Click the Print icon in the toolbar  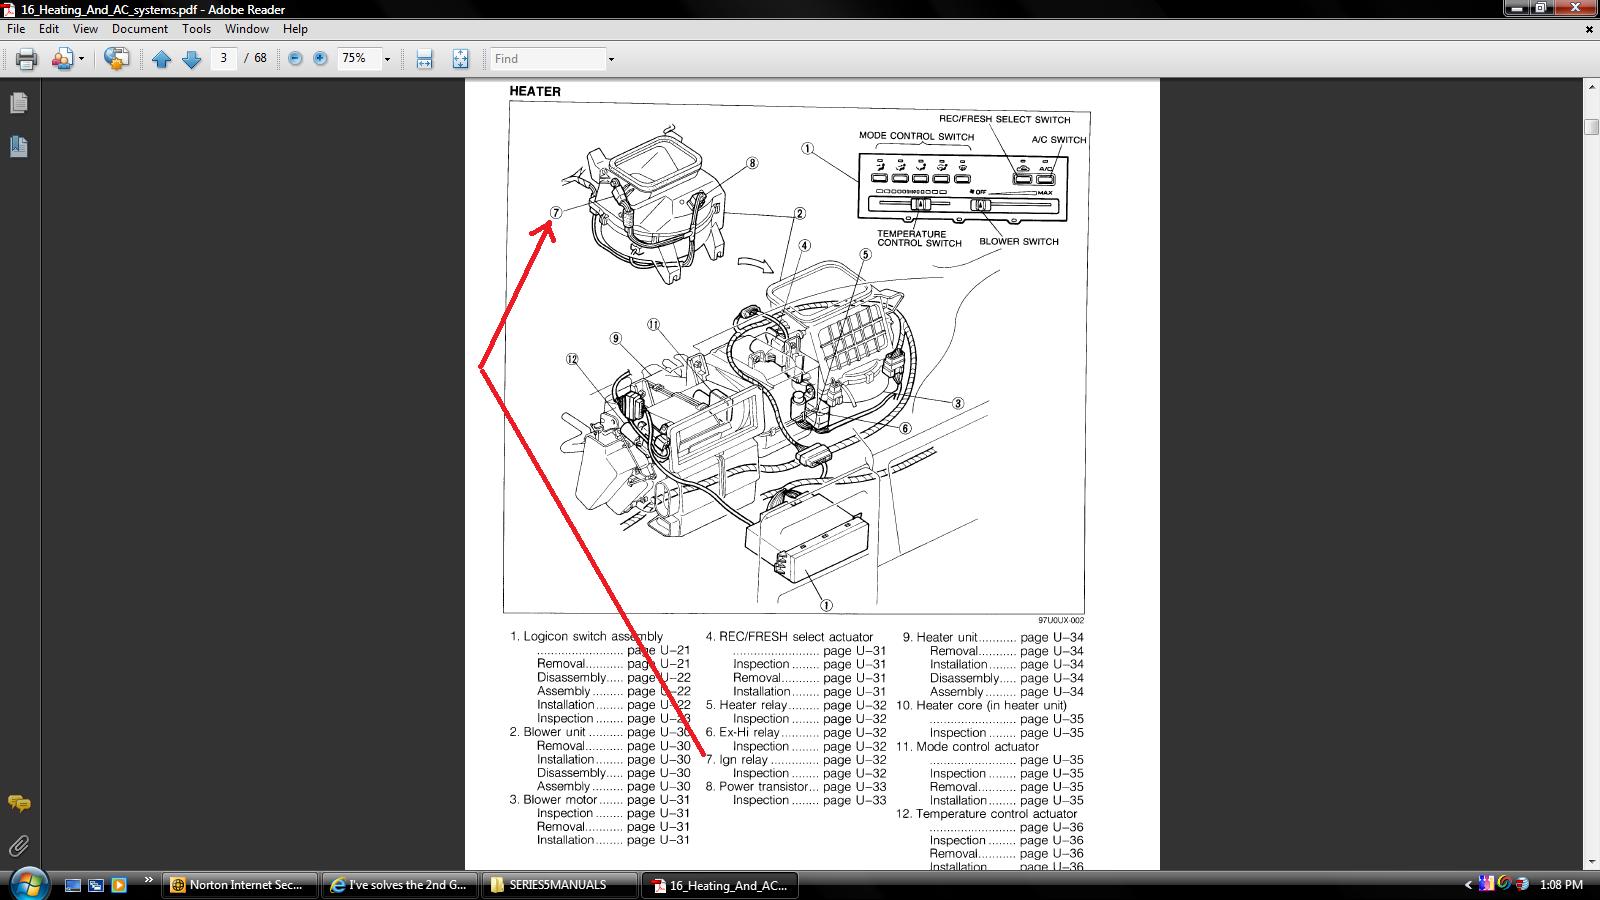click(27, 59)
